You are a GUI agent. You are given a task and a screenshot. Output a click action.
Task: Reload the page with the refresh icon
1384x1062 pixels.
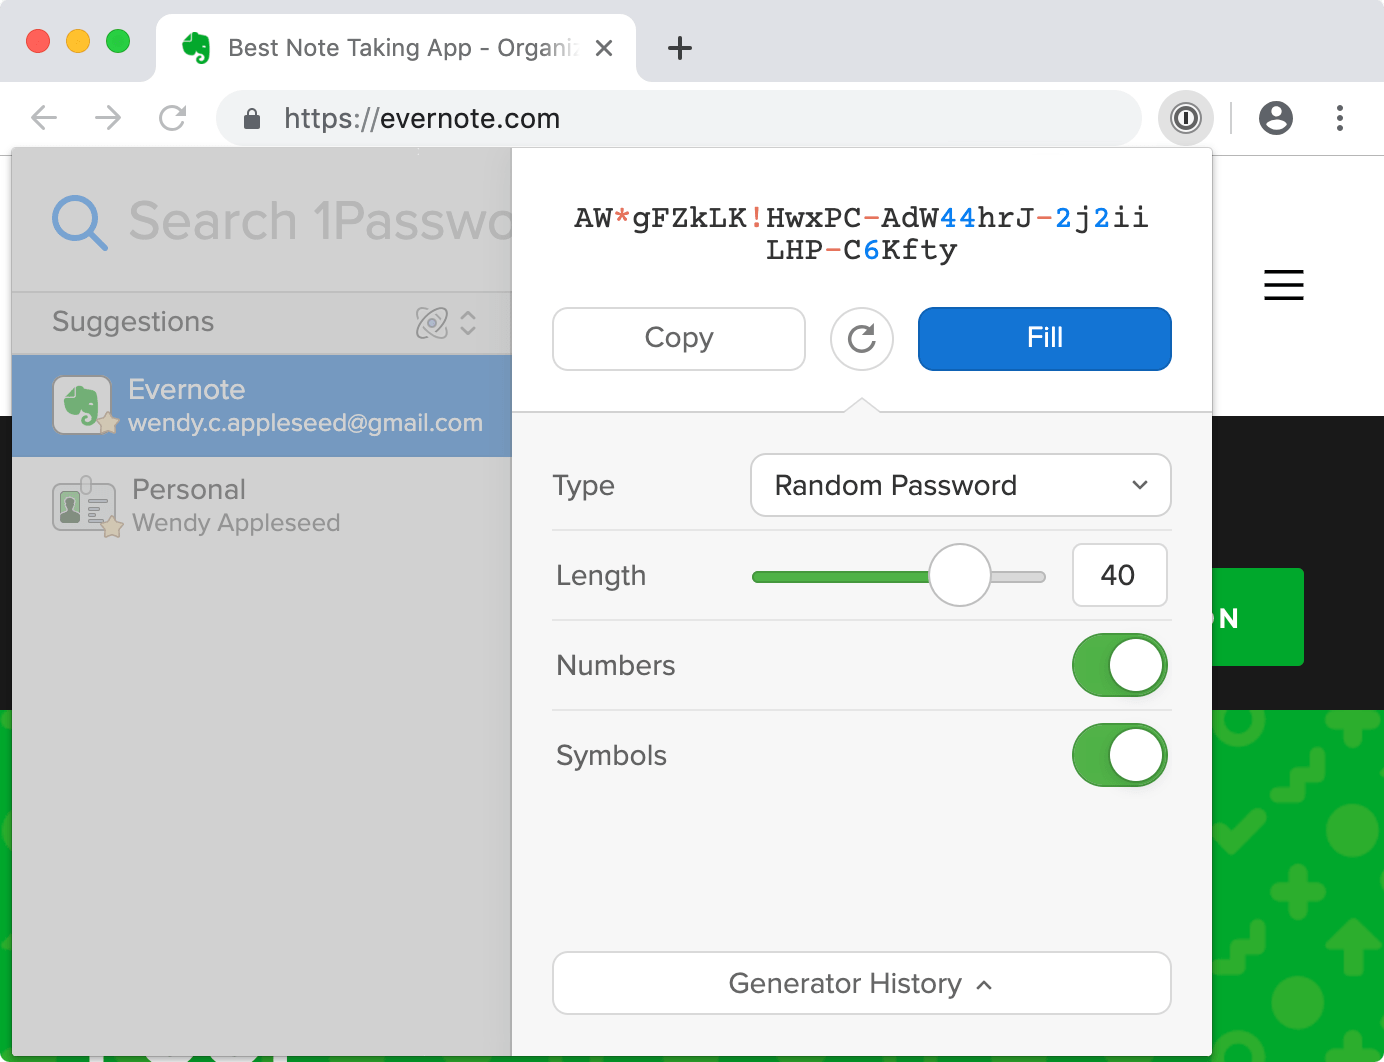pos(173,118)
